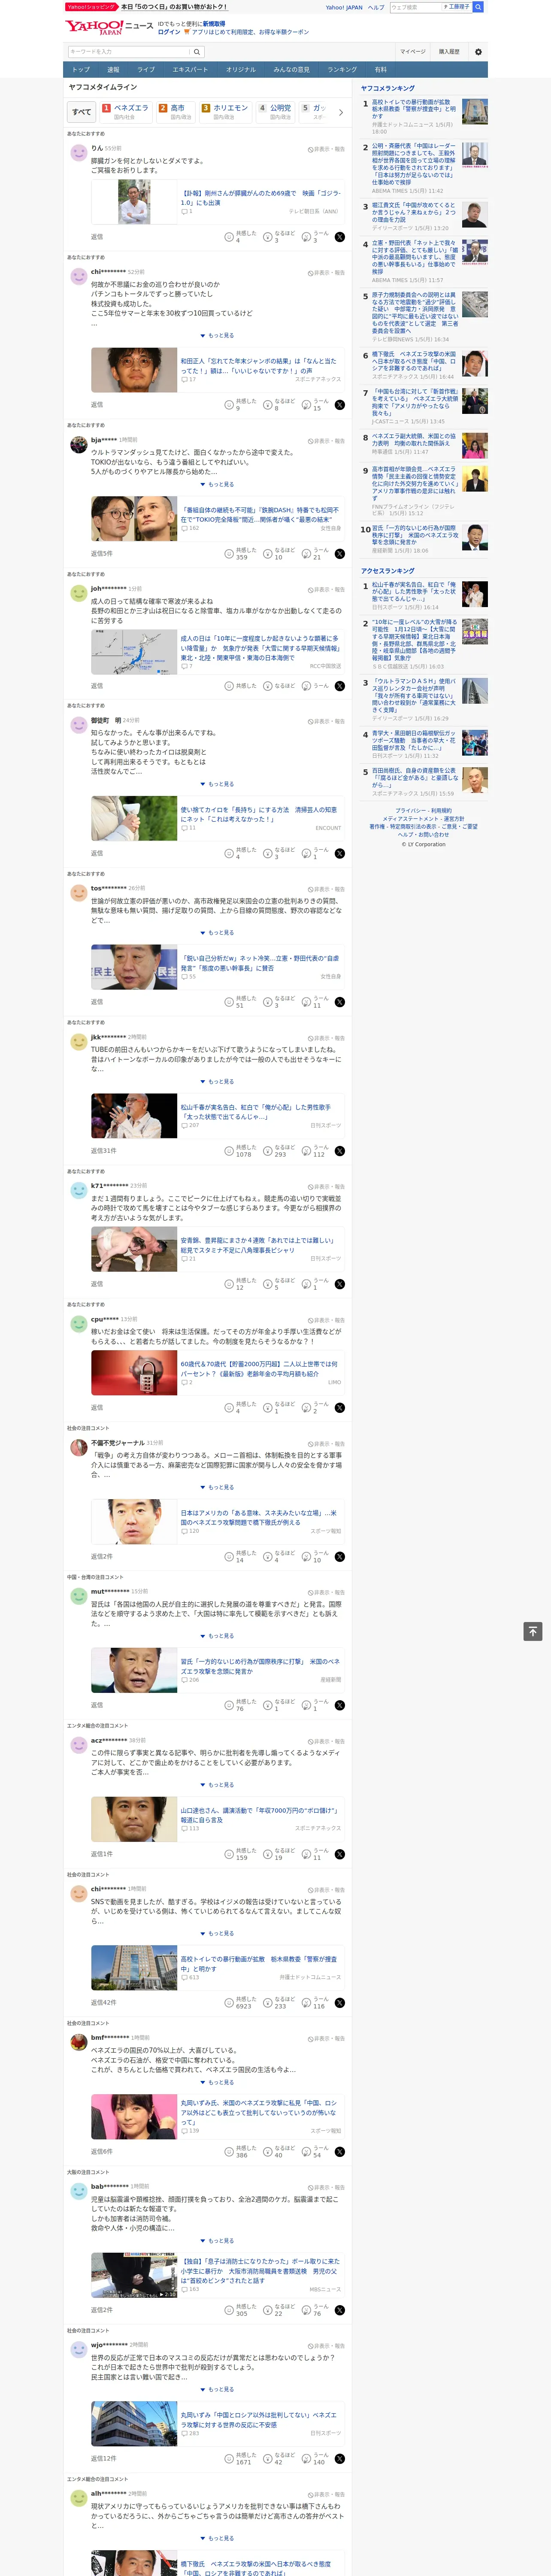This screenshot has width=551, height=2576.
Task: Click 非表示・報告 on りん's comment
Action: 326,149
